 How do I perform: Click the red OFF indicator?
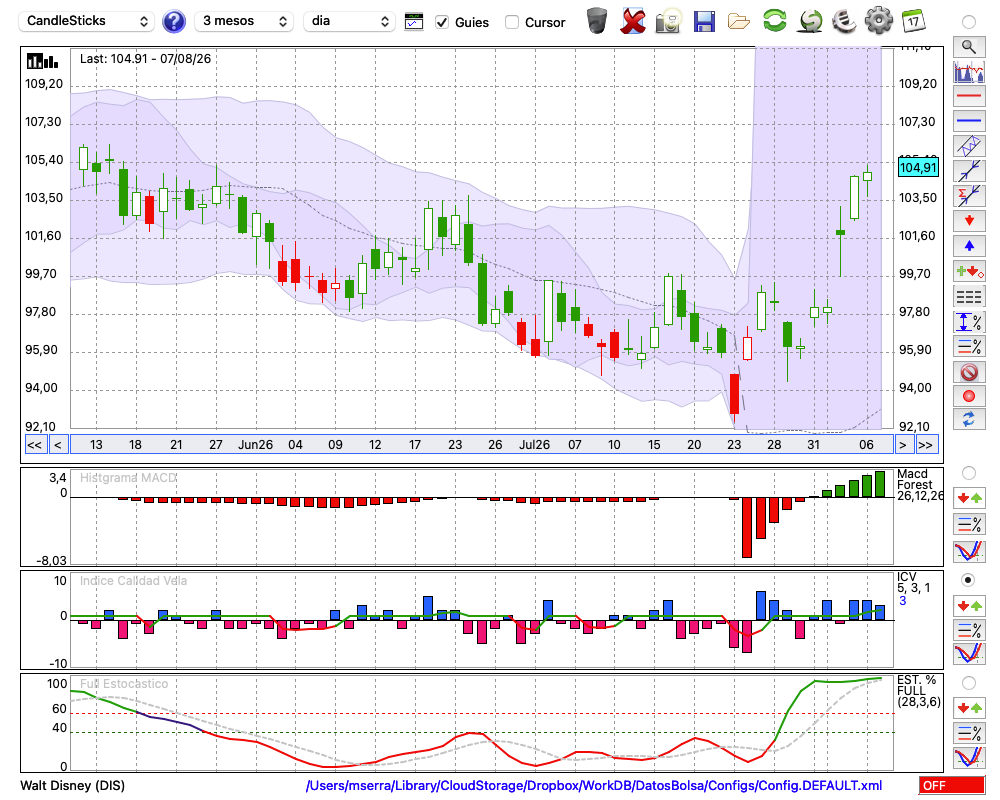click(x=952, y=785)
